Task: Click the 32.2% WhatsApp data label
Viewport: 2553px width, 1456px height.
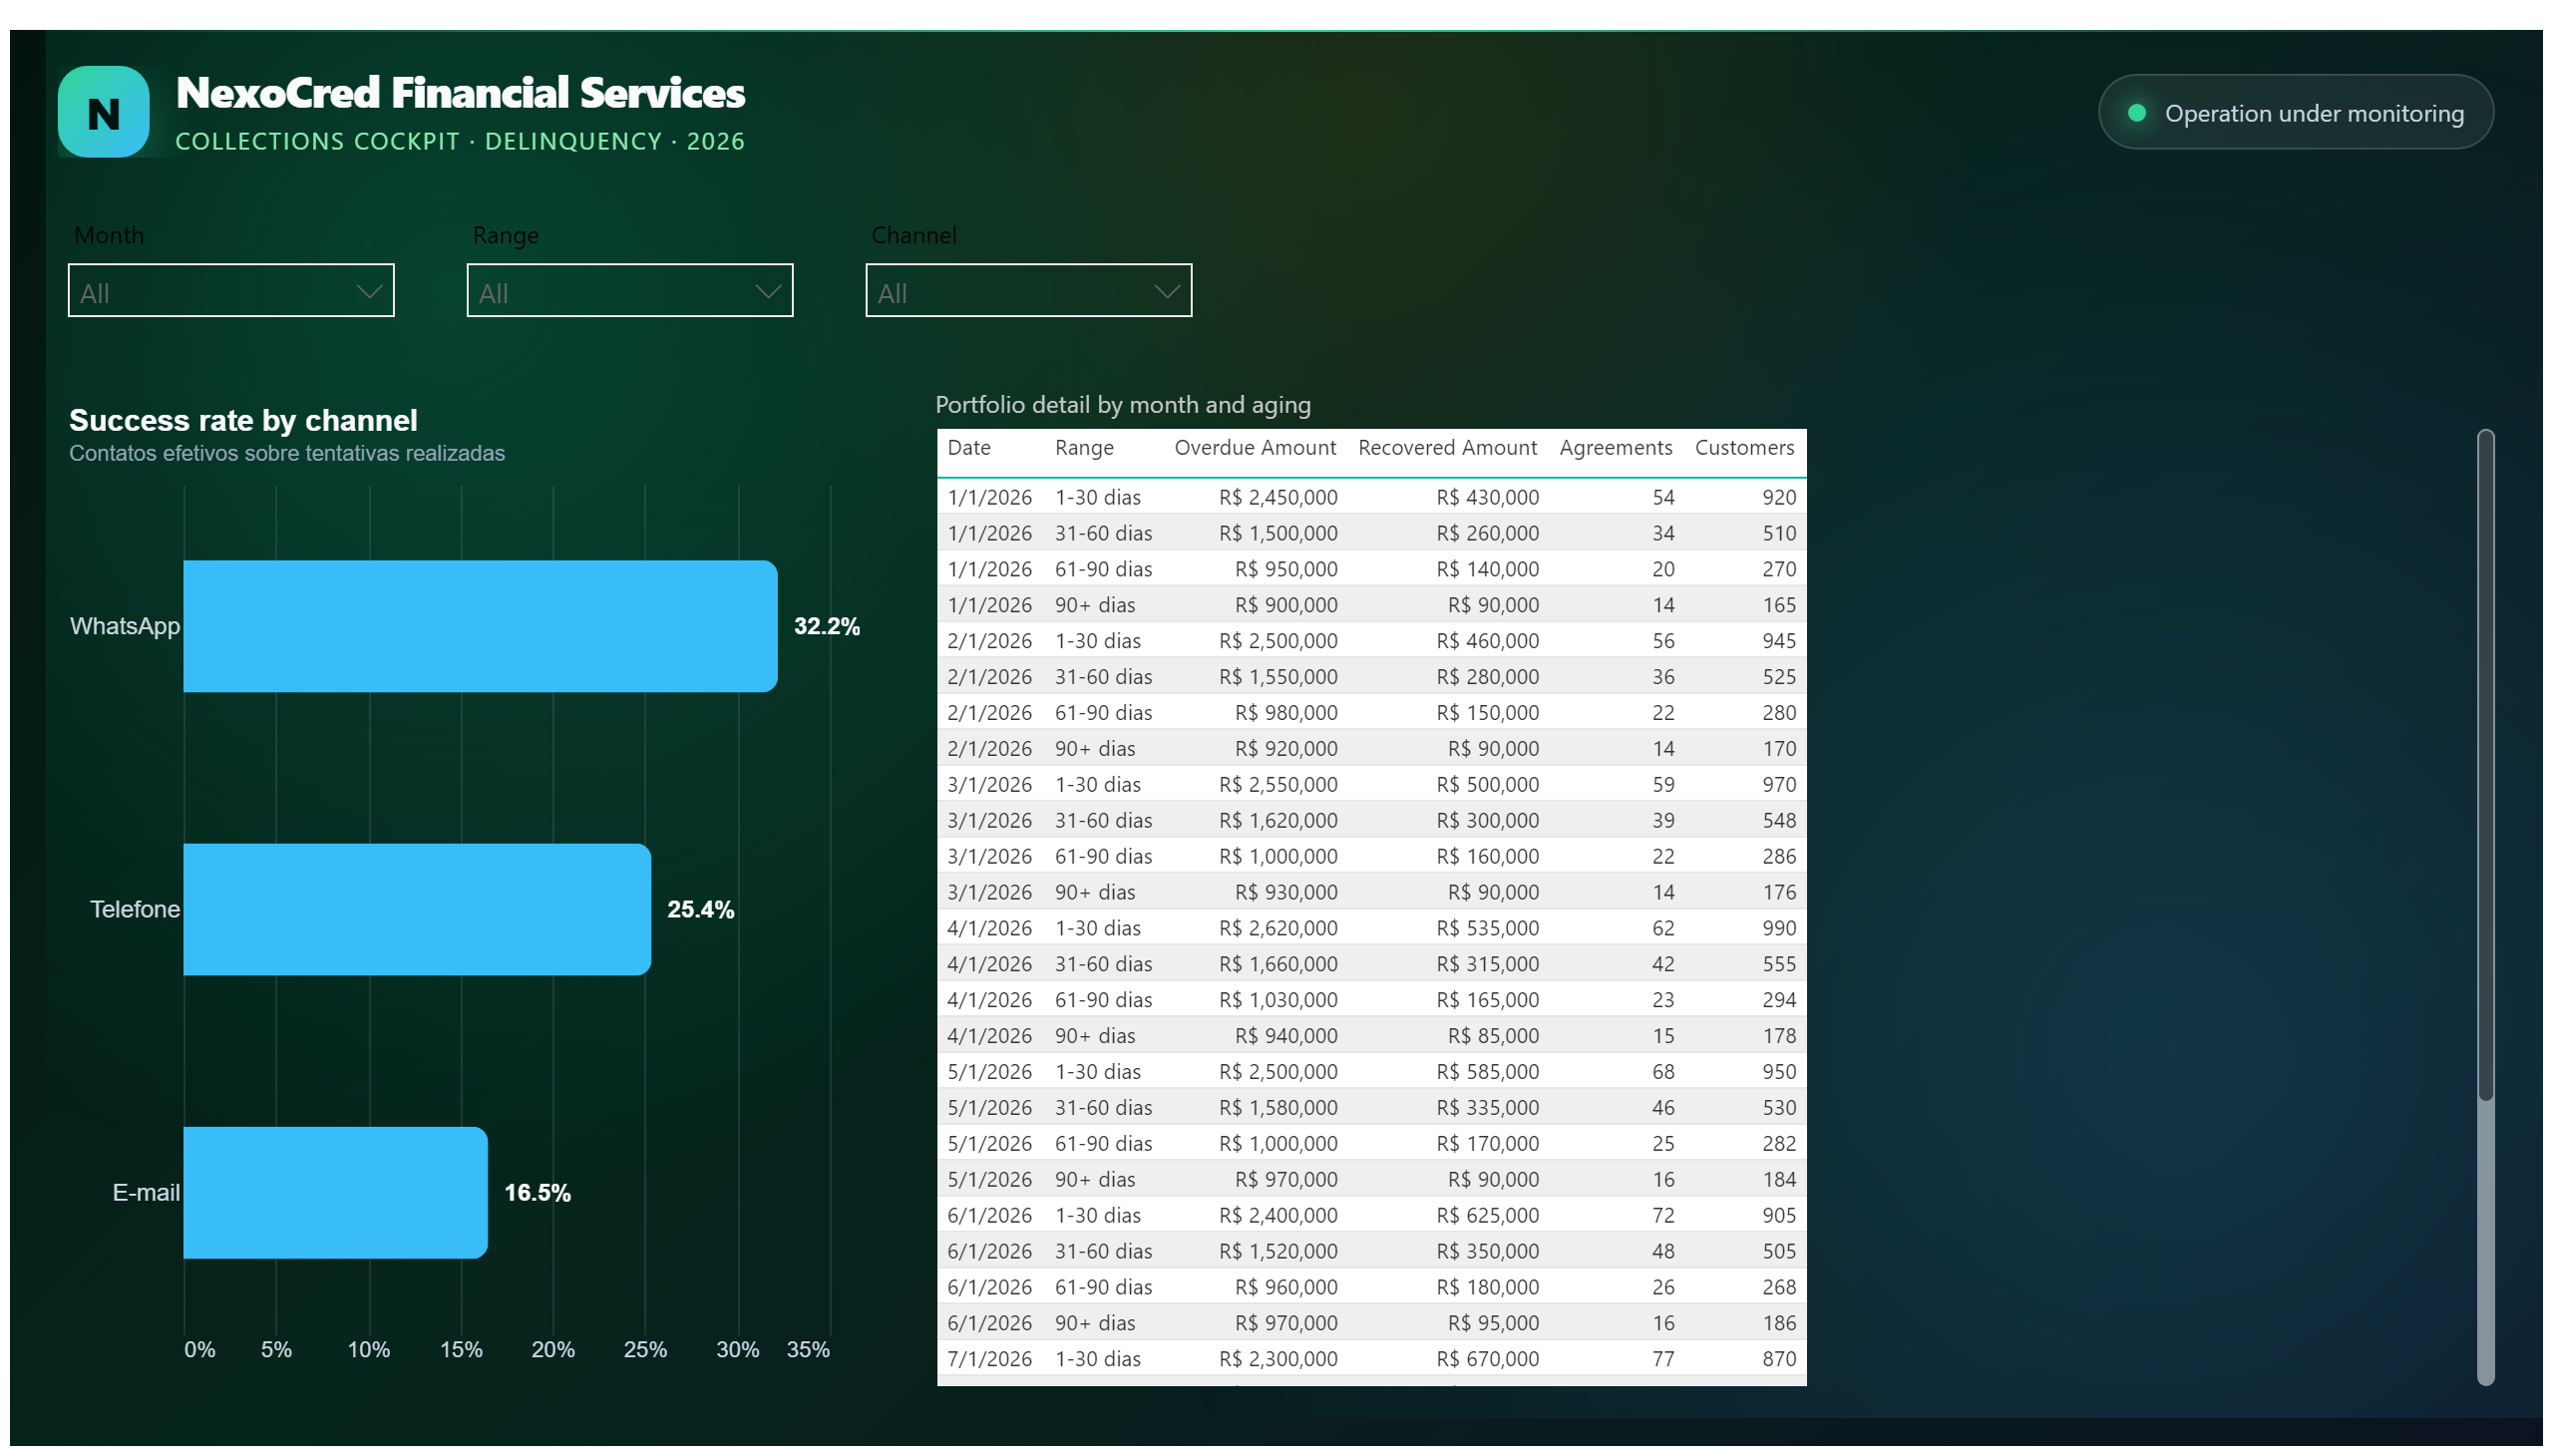Action: pyautogui.click(x=826, y=626)
